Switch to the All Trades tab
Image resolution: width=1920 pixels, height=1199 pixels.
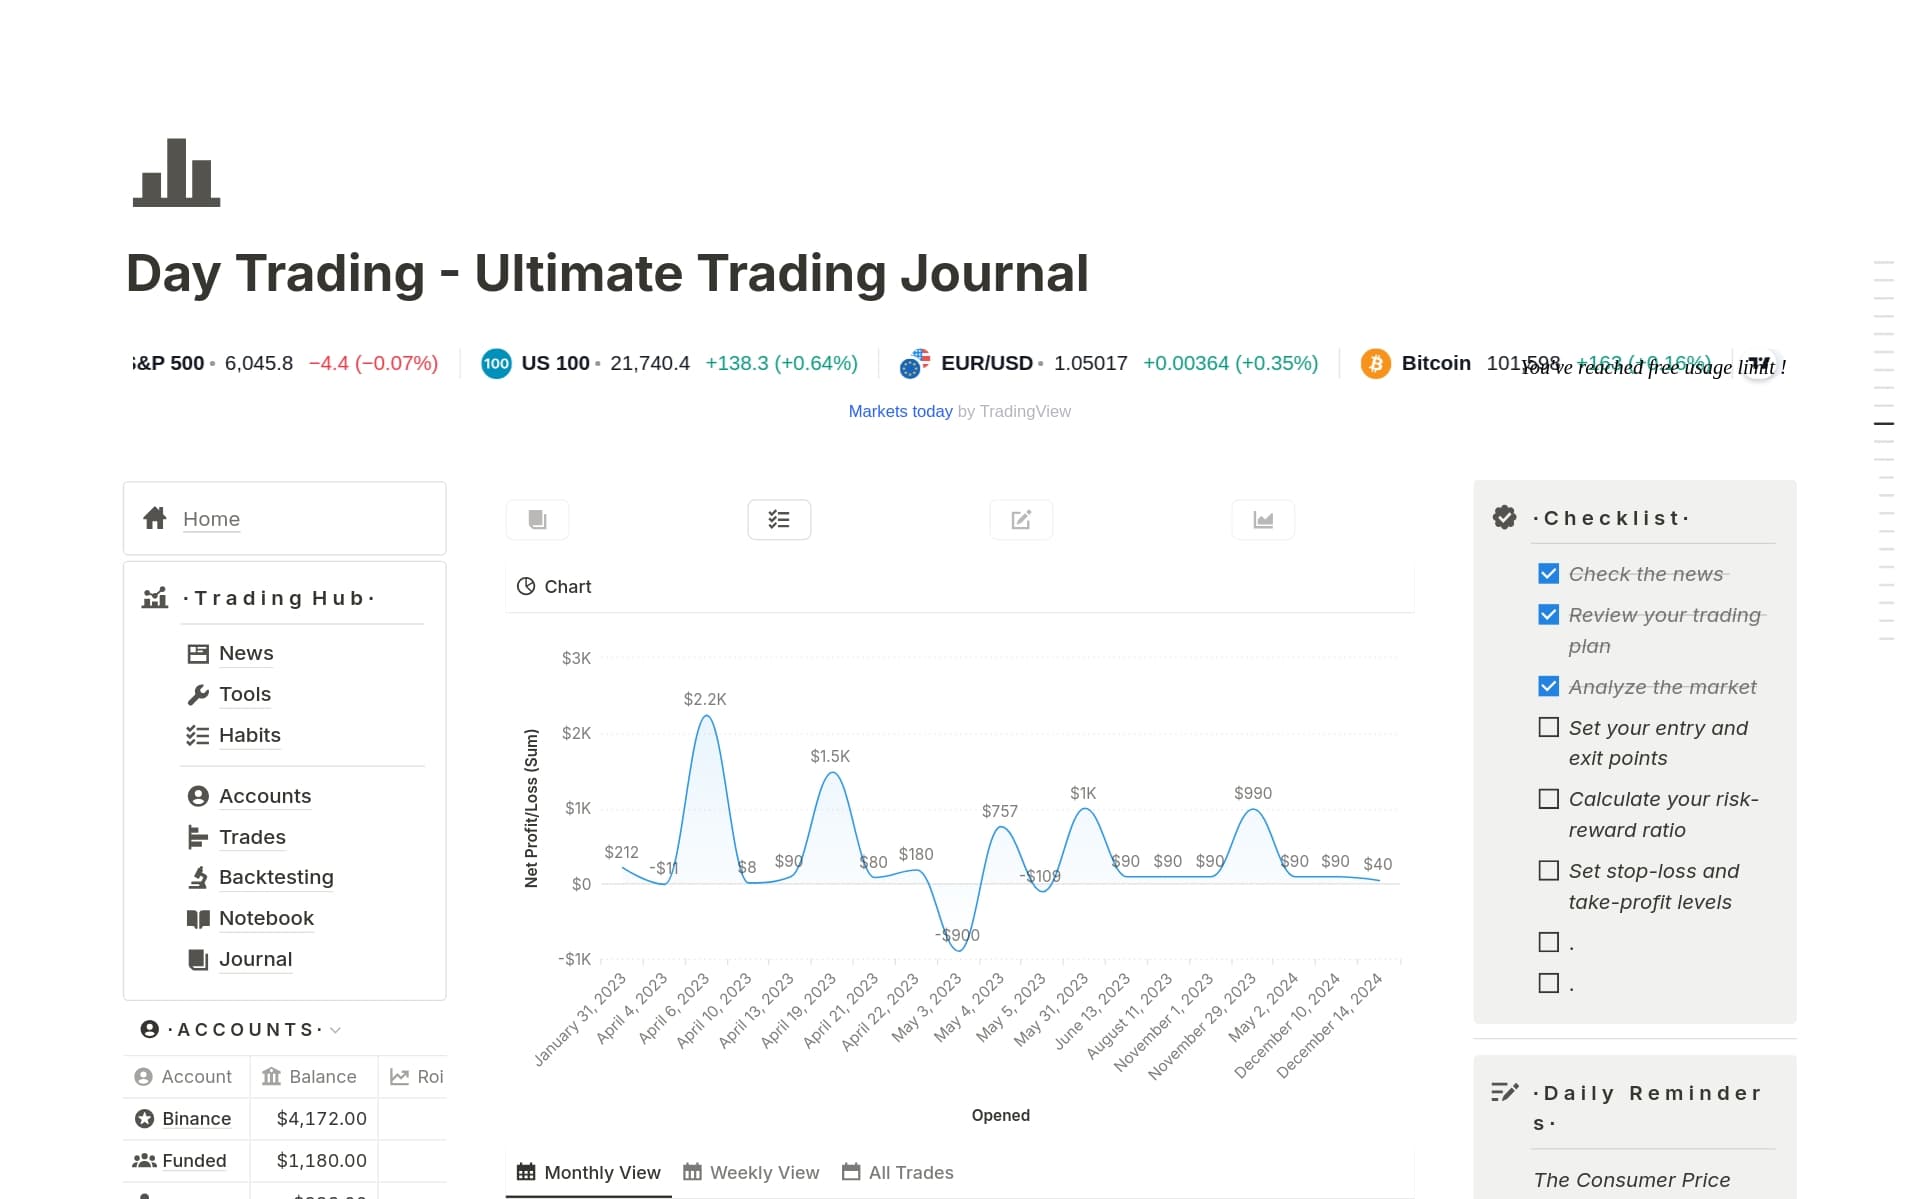[898, 1173]
